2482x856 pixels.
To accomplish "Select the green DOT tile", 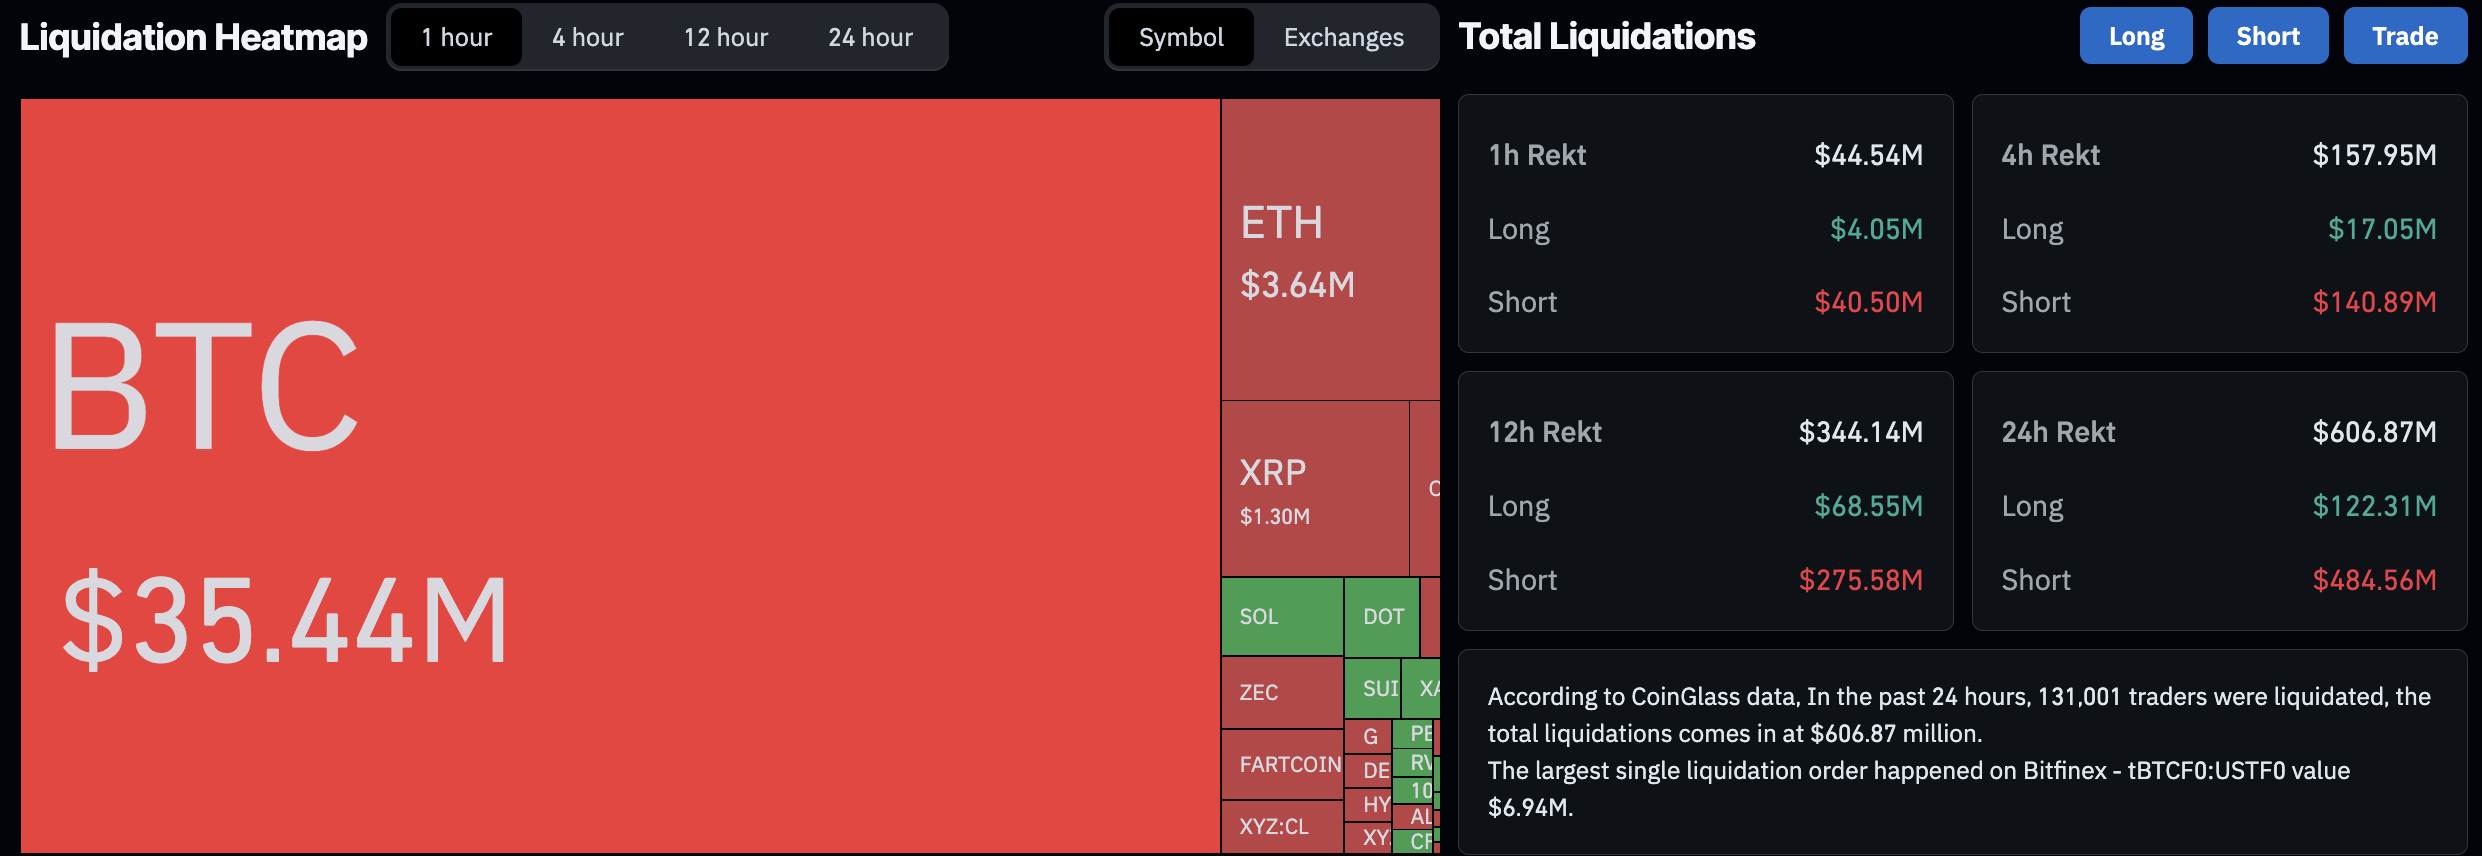I will tap(1382, 617).
